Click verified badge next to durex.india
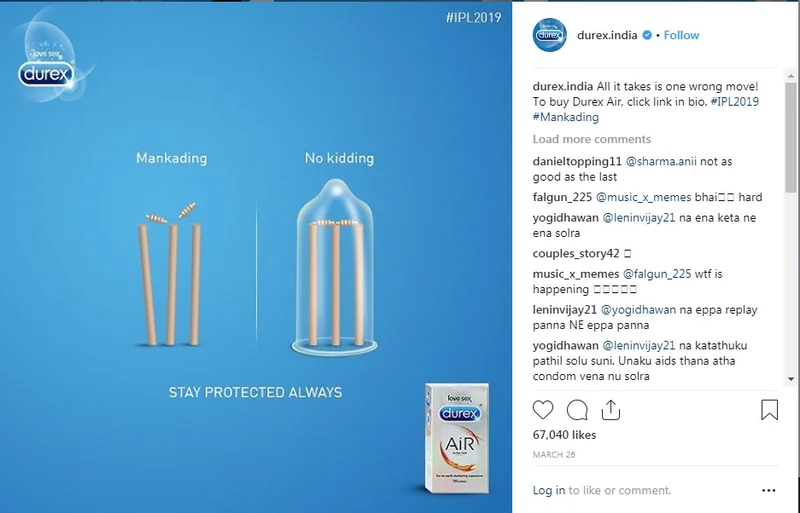Screen dimensions: 800x513 [647, 35]
